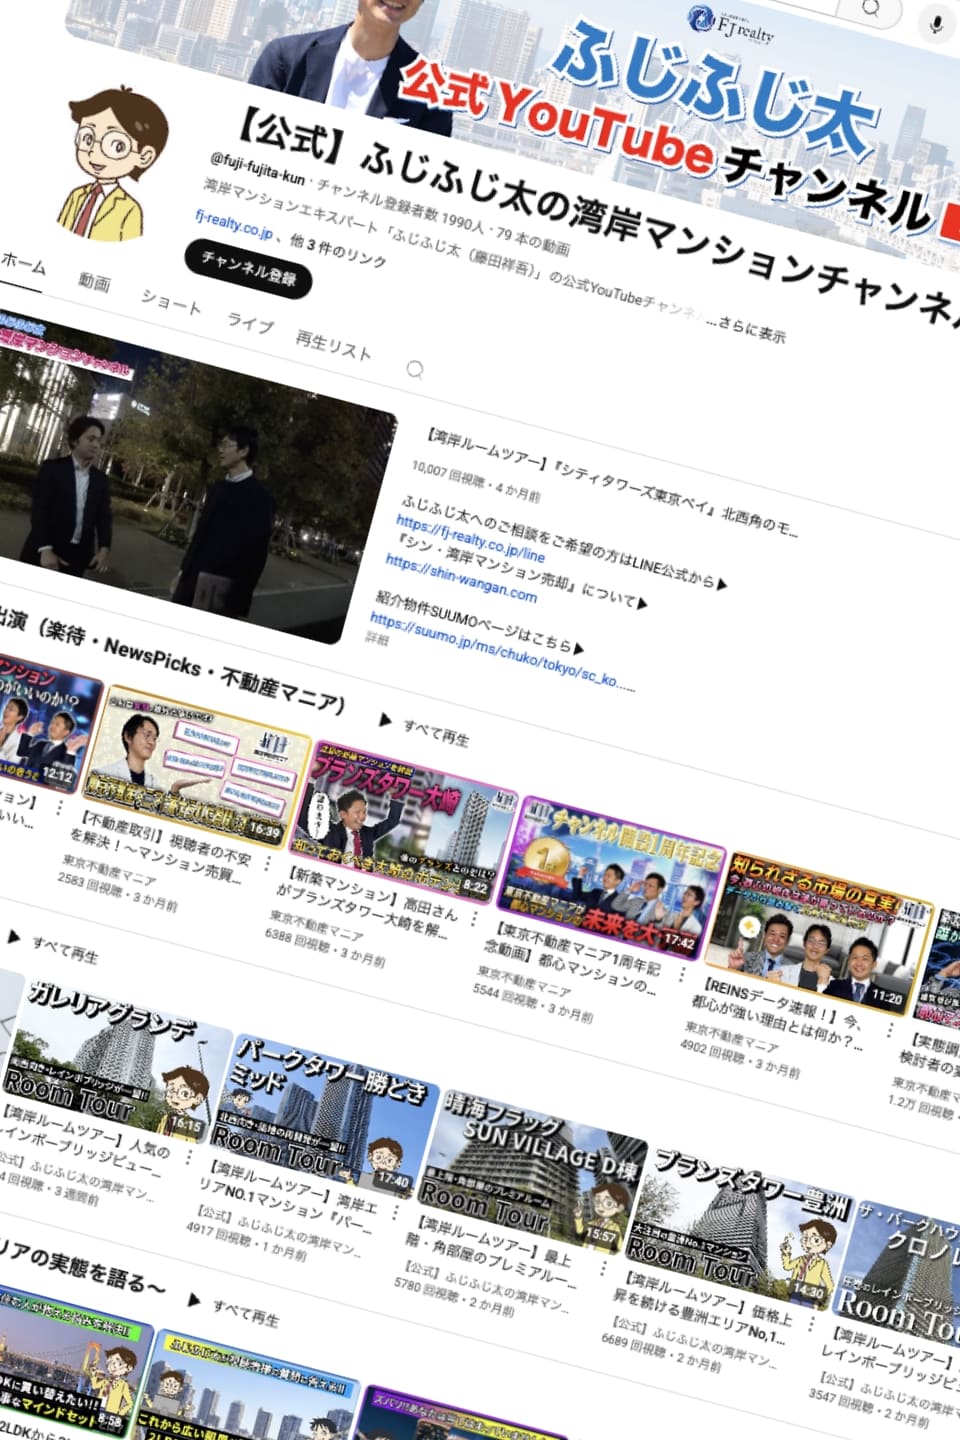
Task: Open the https://fj-realty.co.jp/line link
Action: click(470, 538)
